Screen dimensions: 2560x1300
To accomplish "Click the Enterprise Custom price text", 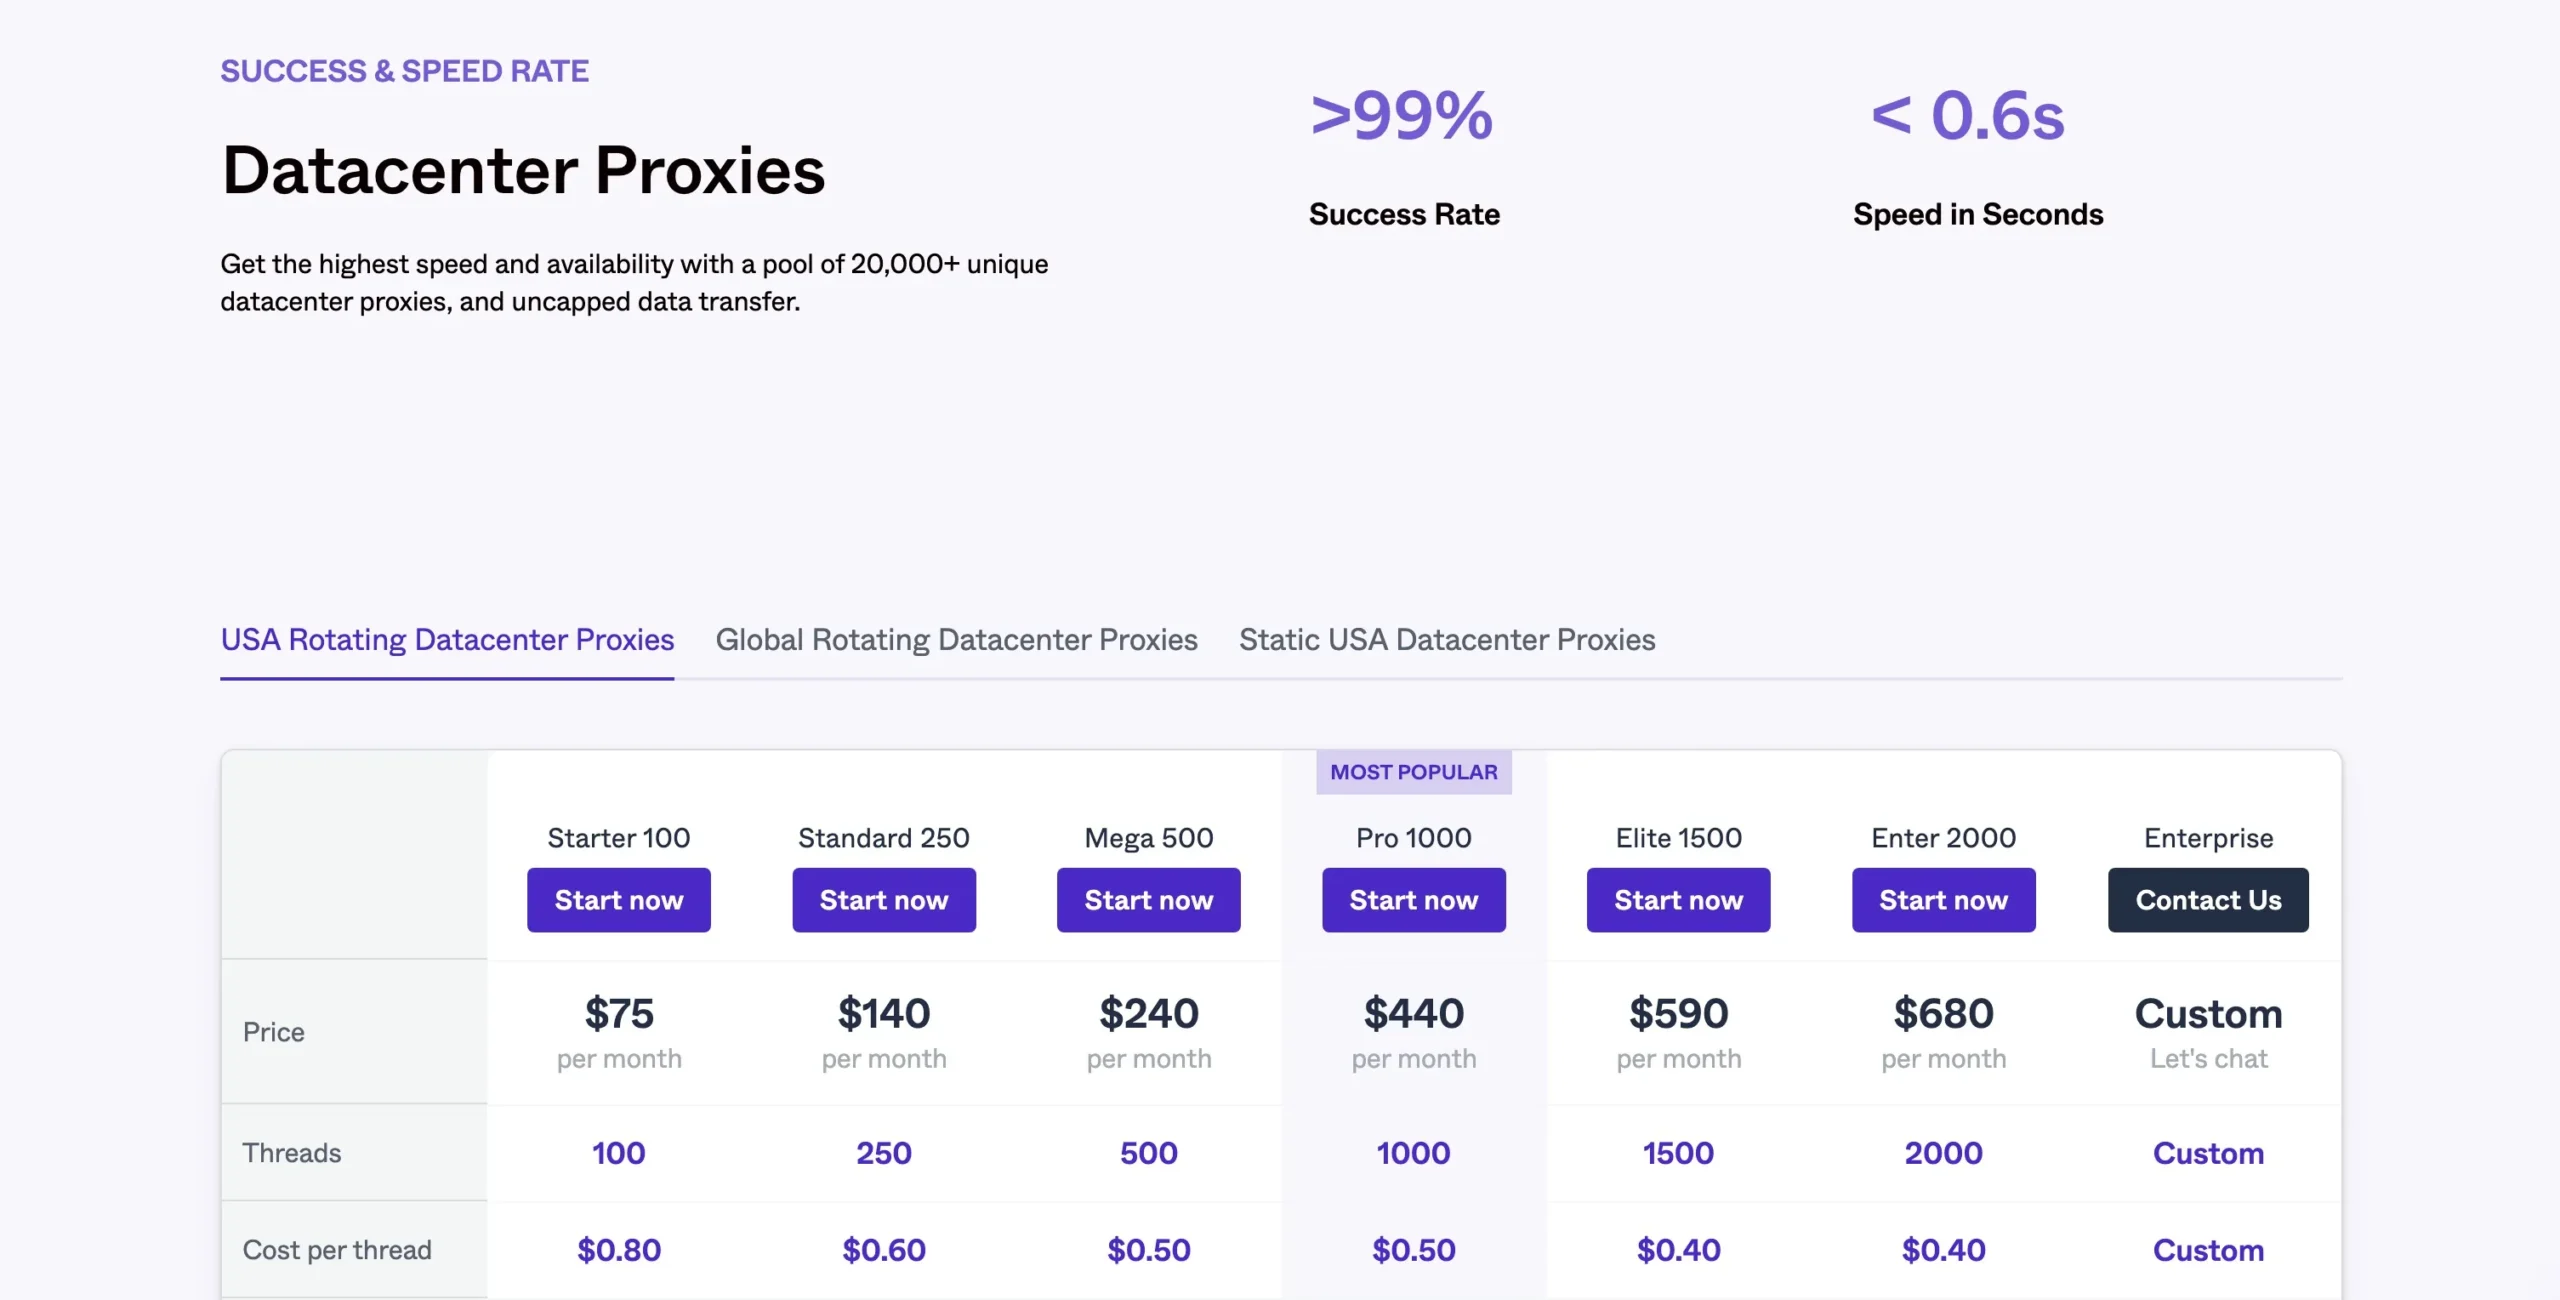I will click(2208, 1014).
